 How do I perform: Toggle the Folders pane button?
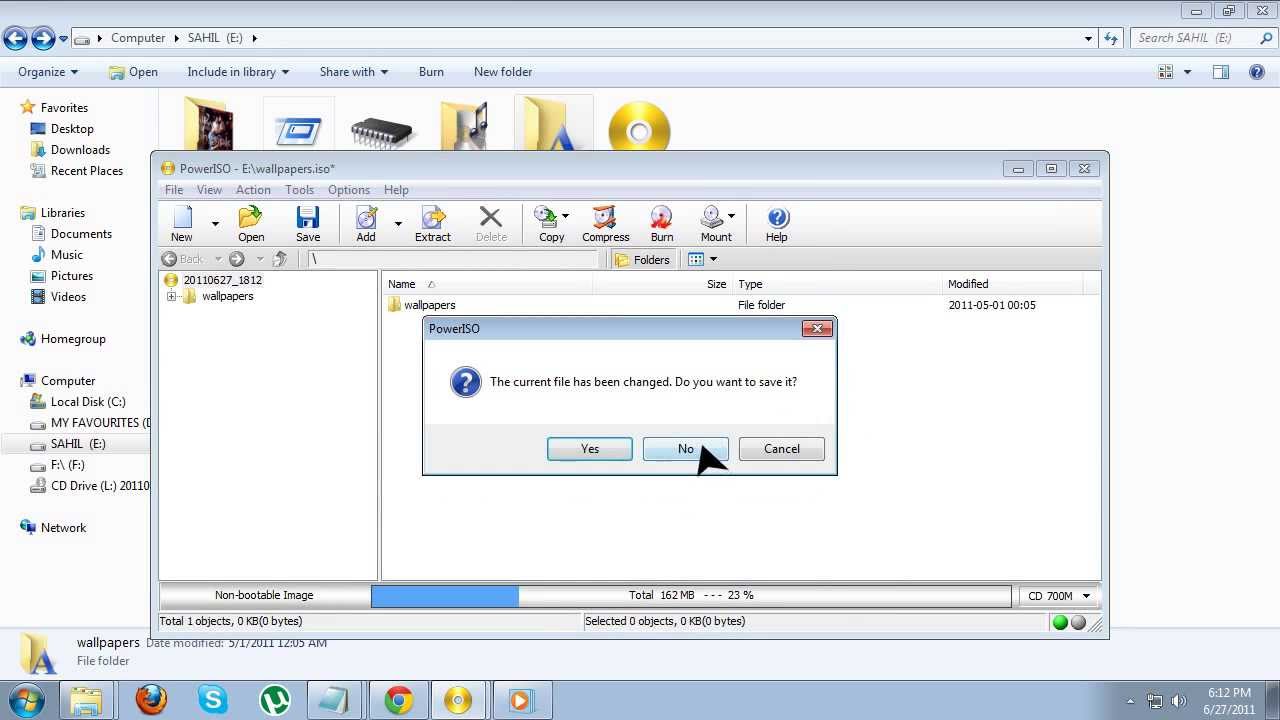click(642, 259)
